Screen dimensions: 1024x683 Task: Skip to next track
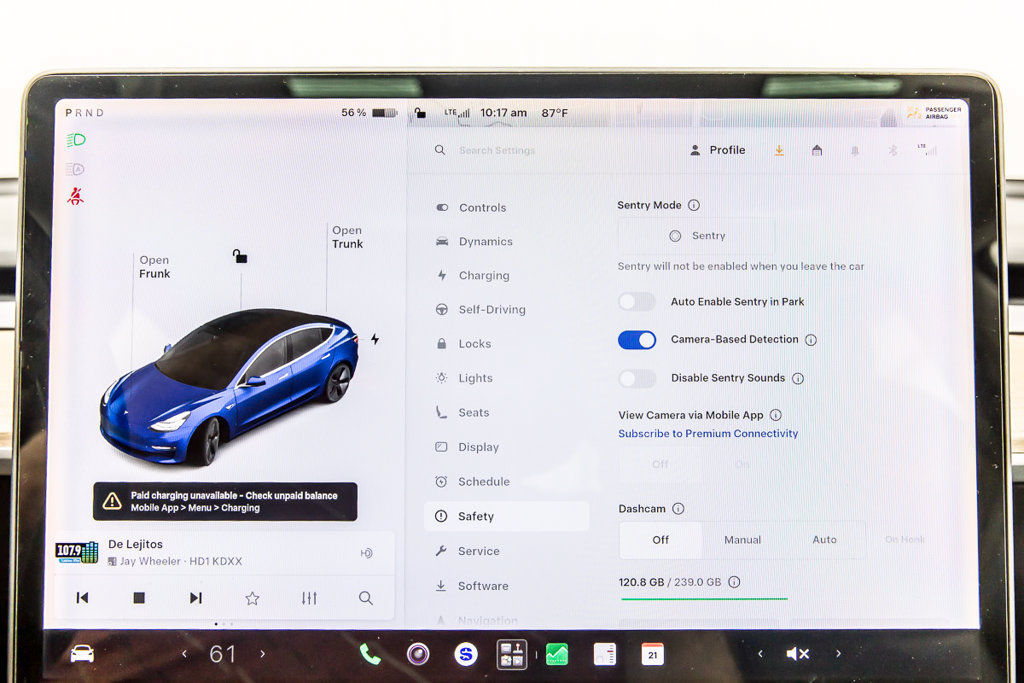point(196,598)
